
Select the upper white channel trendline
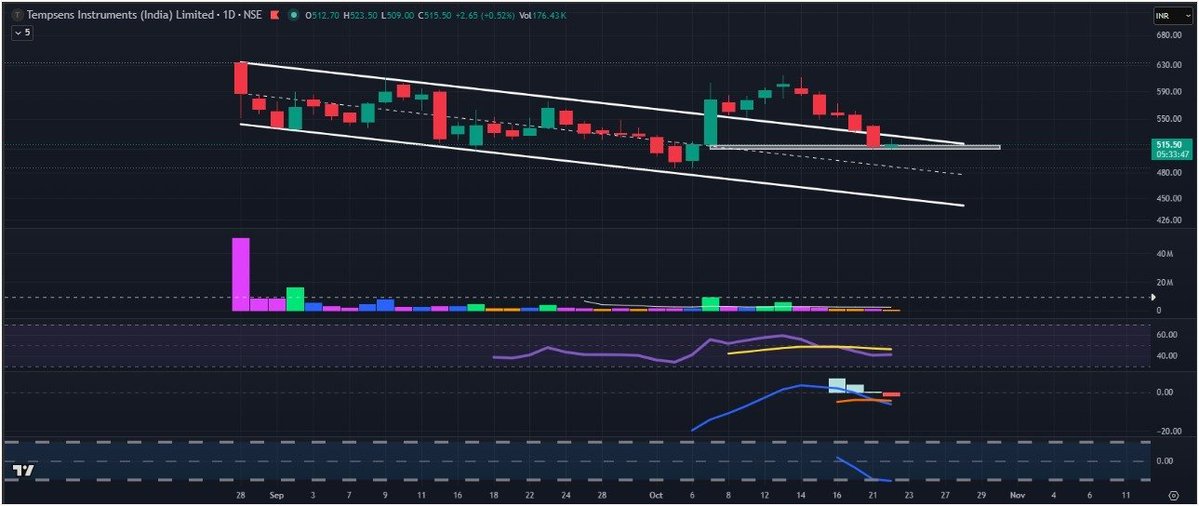(x=604, y=103)
